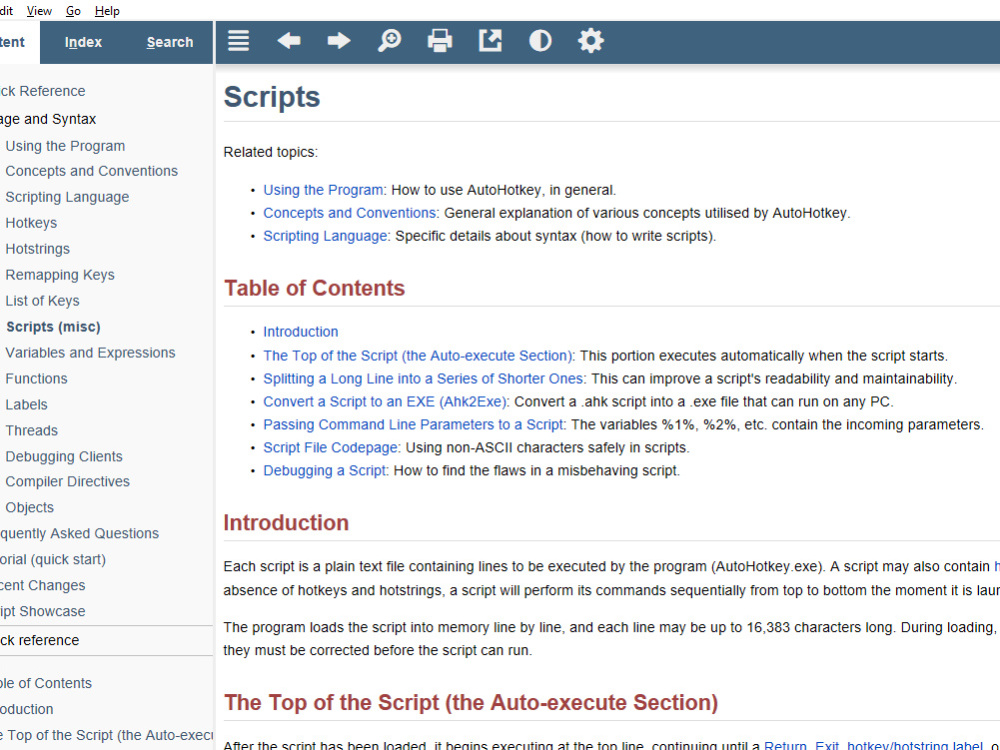Open Debugging a Script link
The height and width of the screenshot is (750, 1000).
324,471
